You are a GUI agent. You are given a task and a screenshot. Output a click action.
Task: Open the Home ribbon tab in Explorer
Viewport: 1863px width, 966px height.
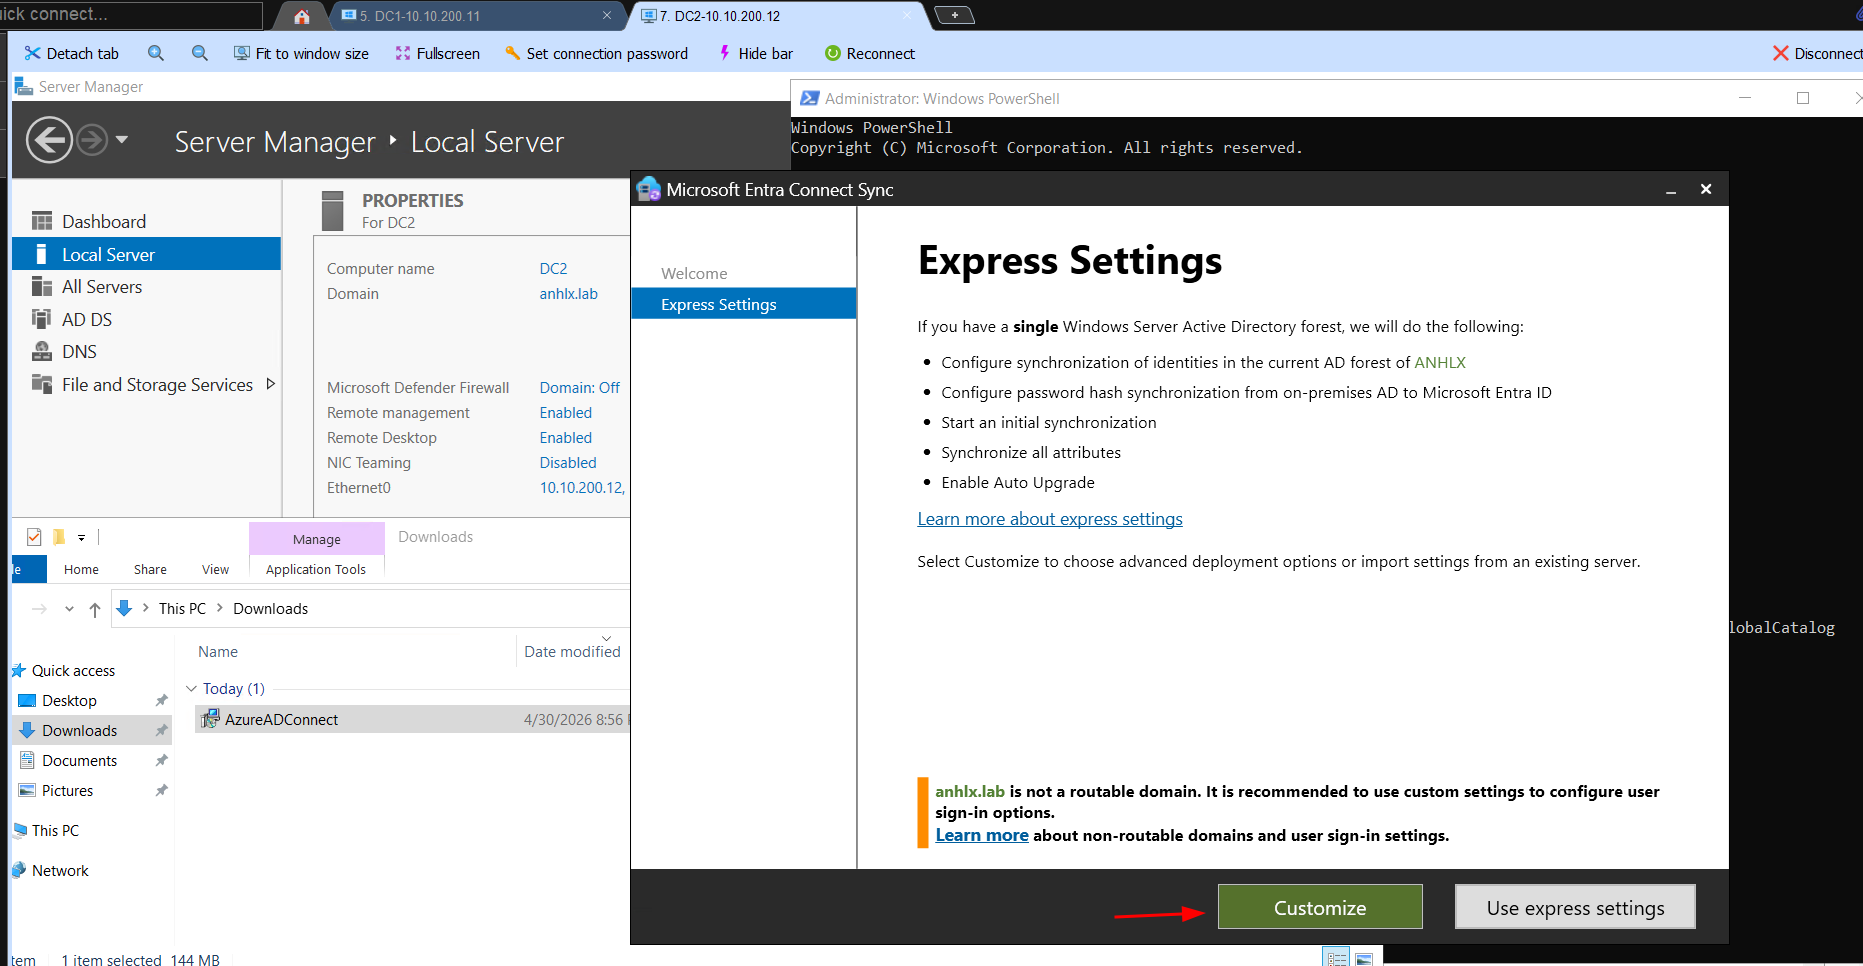[x=81, y=569]
